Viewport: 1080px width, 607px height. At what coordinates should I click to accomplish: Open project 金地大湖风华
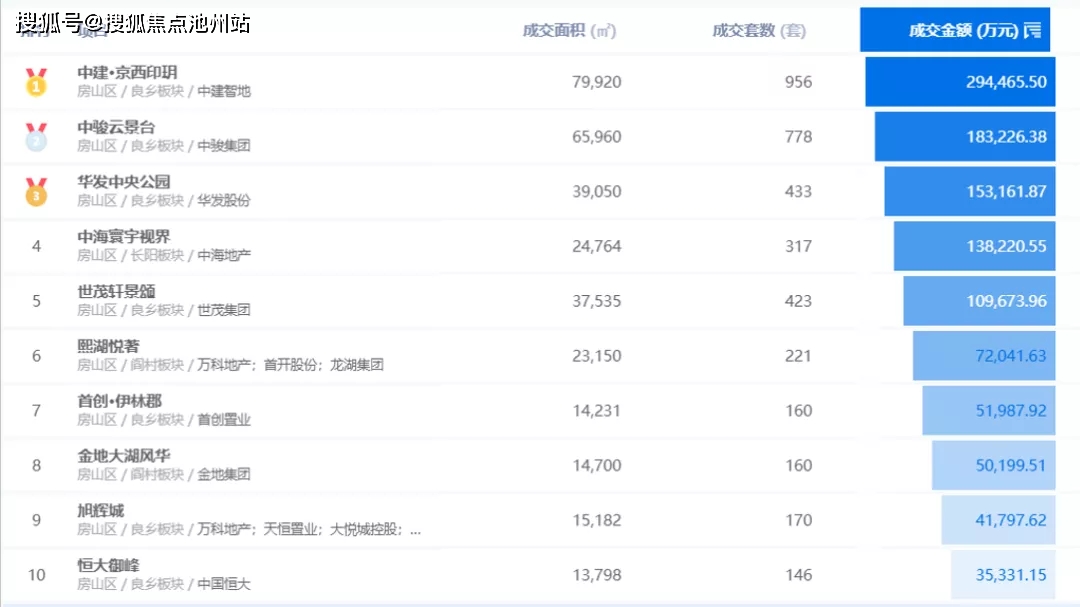pos(124,456)
